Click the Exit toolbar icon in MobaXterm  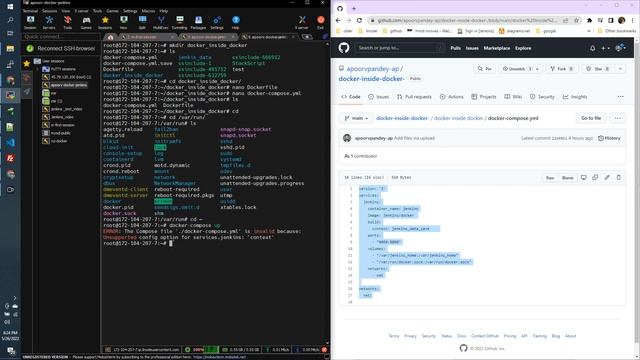click(321, 22)
